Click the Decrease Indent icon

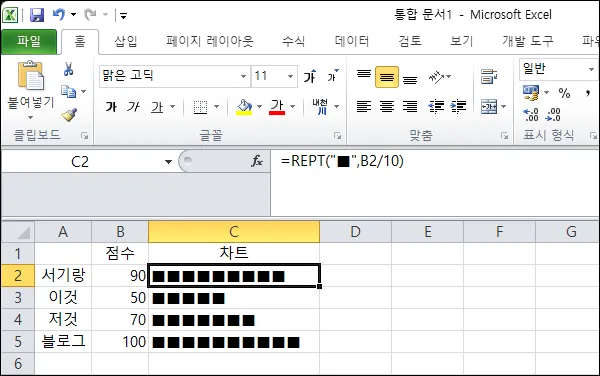[x=436, y=107]
